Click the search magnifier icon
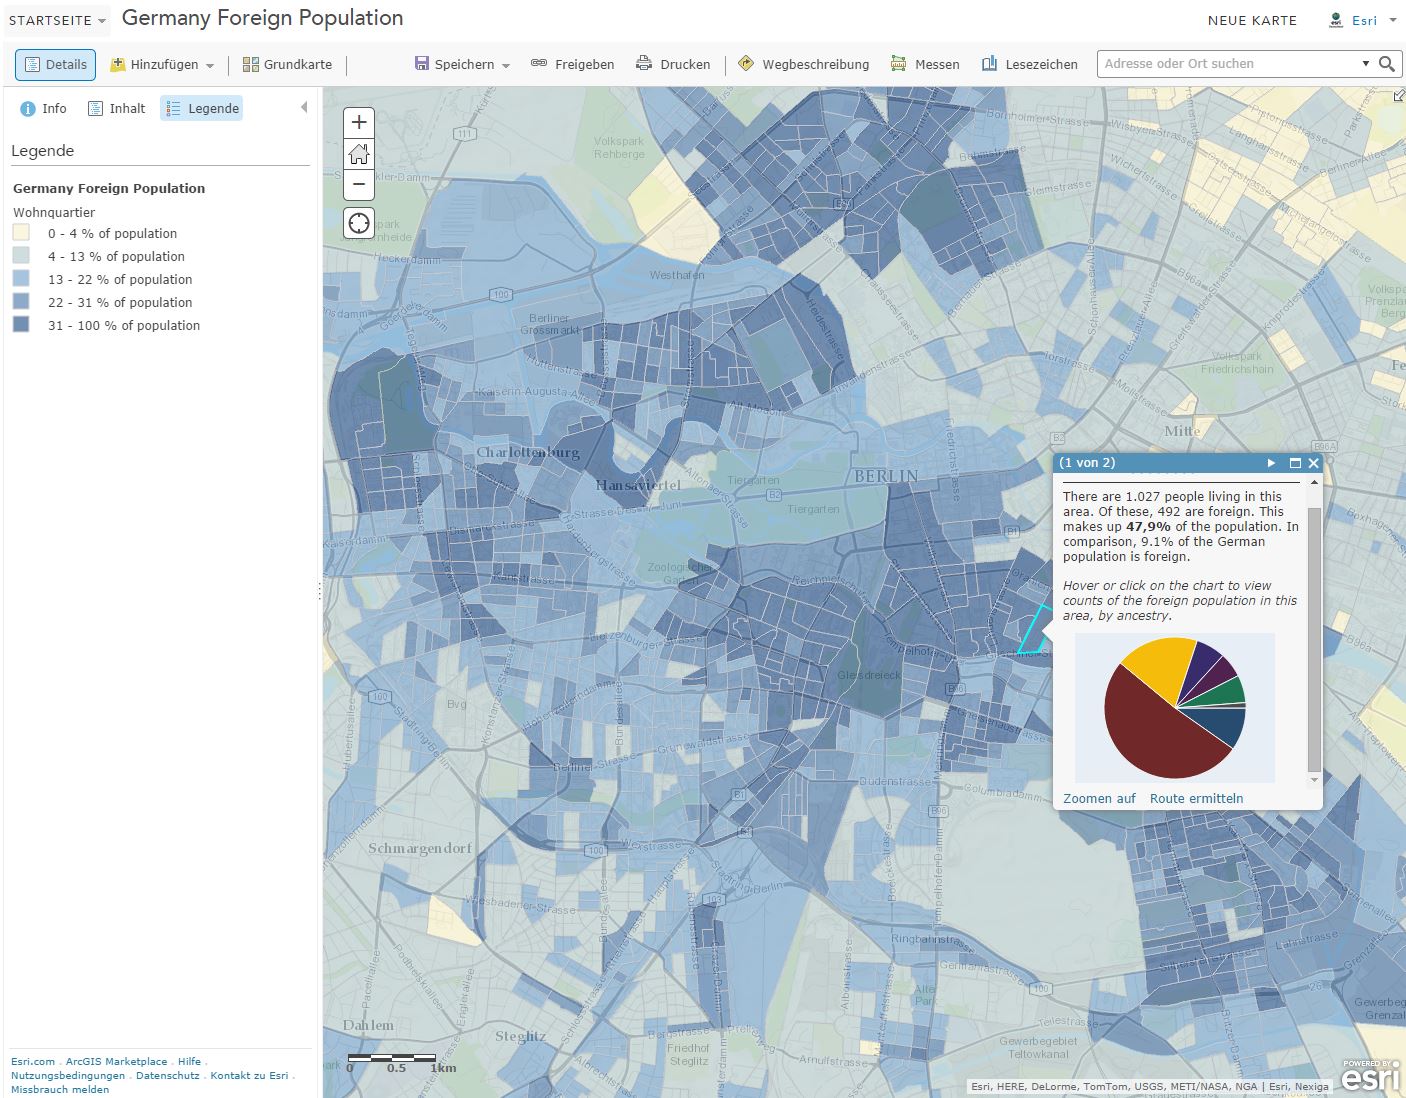This screenshot has width=1406, height=1098. coord(1386,64)
